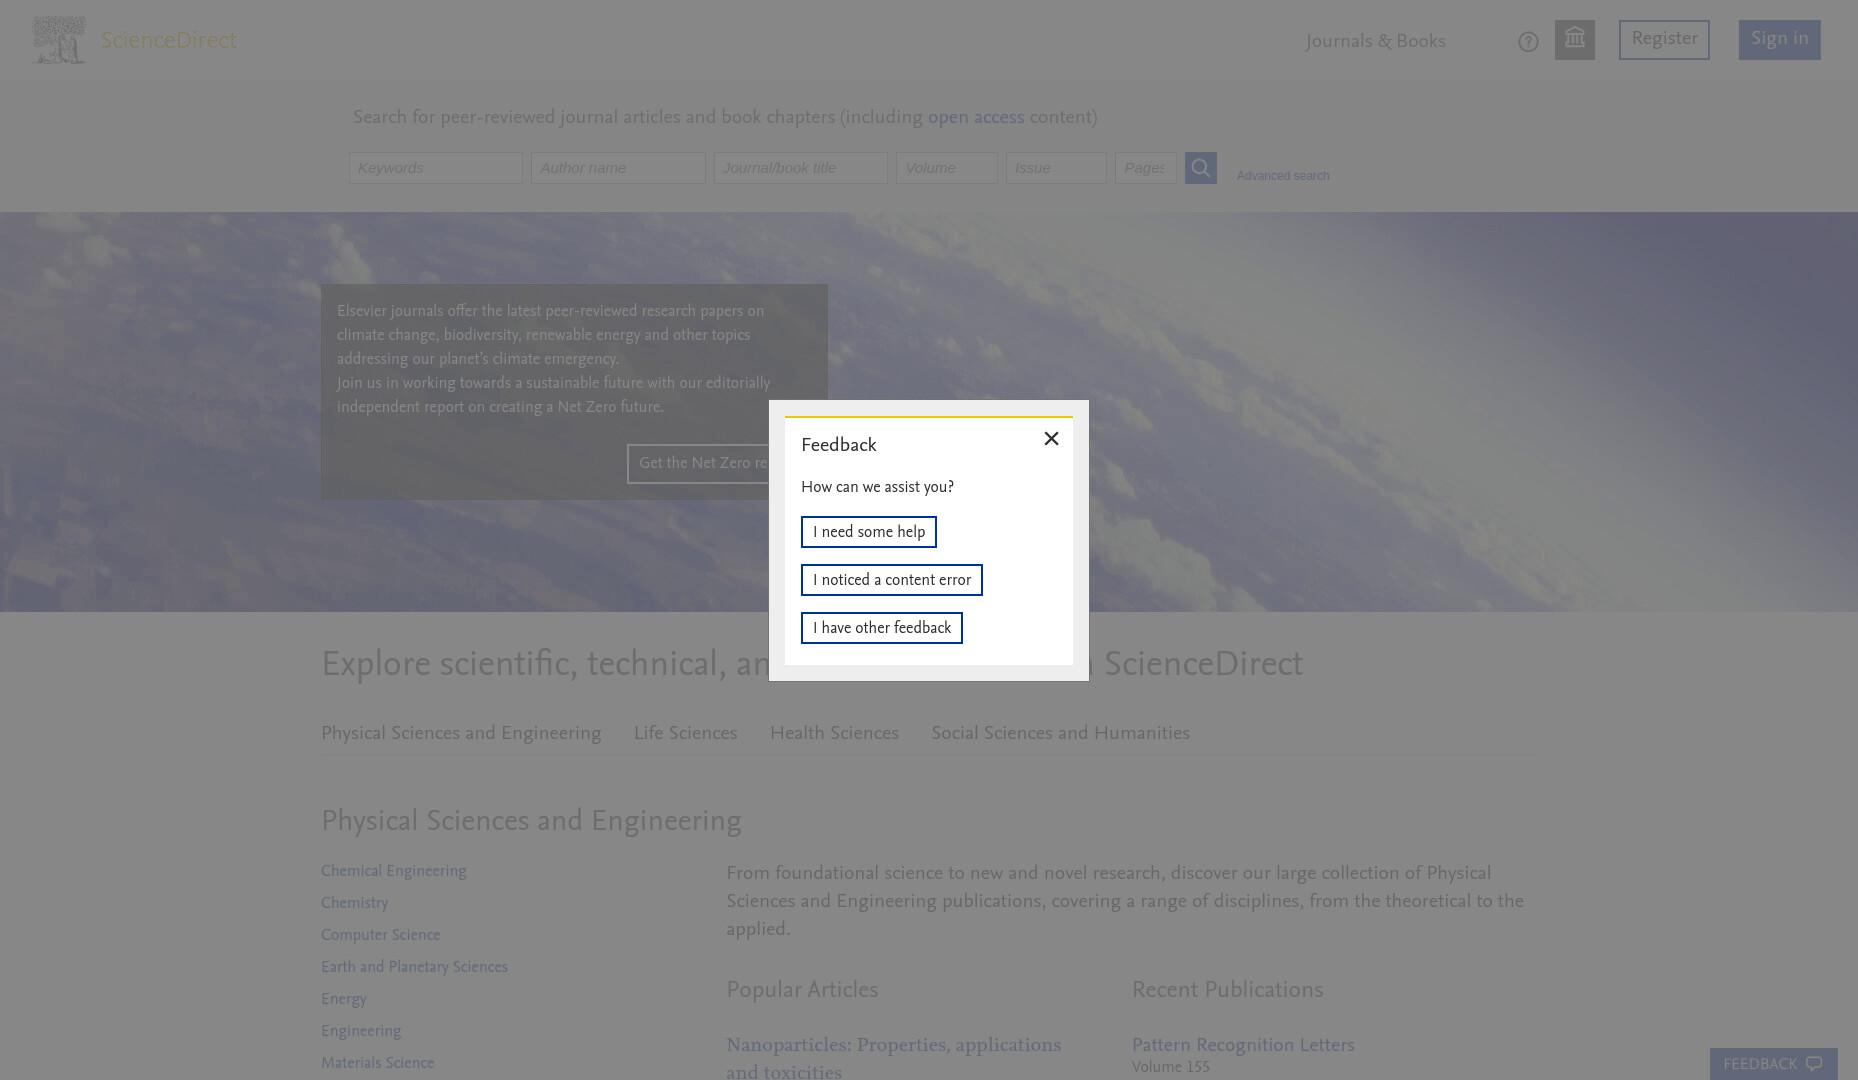Open Journals & Books page

tap(1375, 42)
